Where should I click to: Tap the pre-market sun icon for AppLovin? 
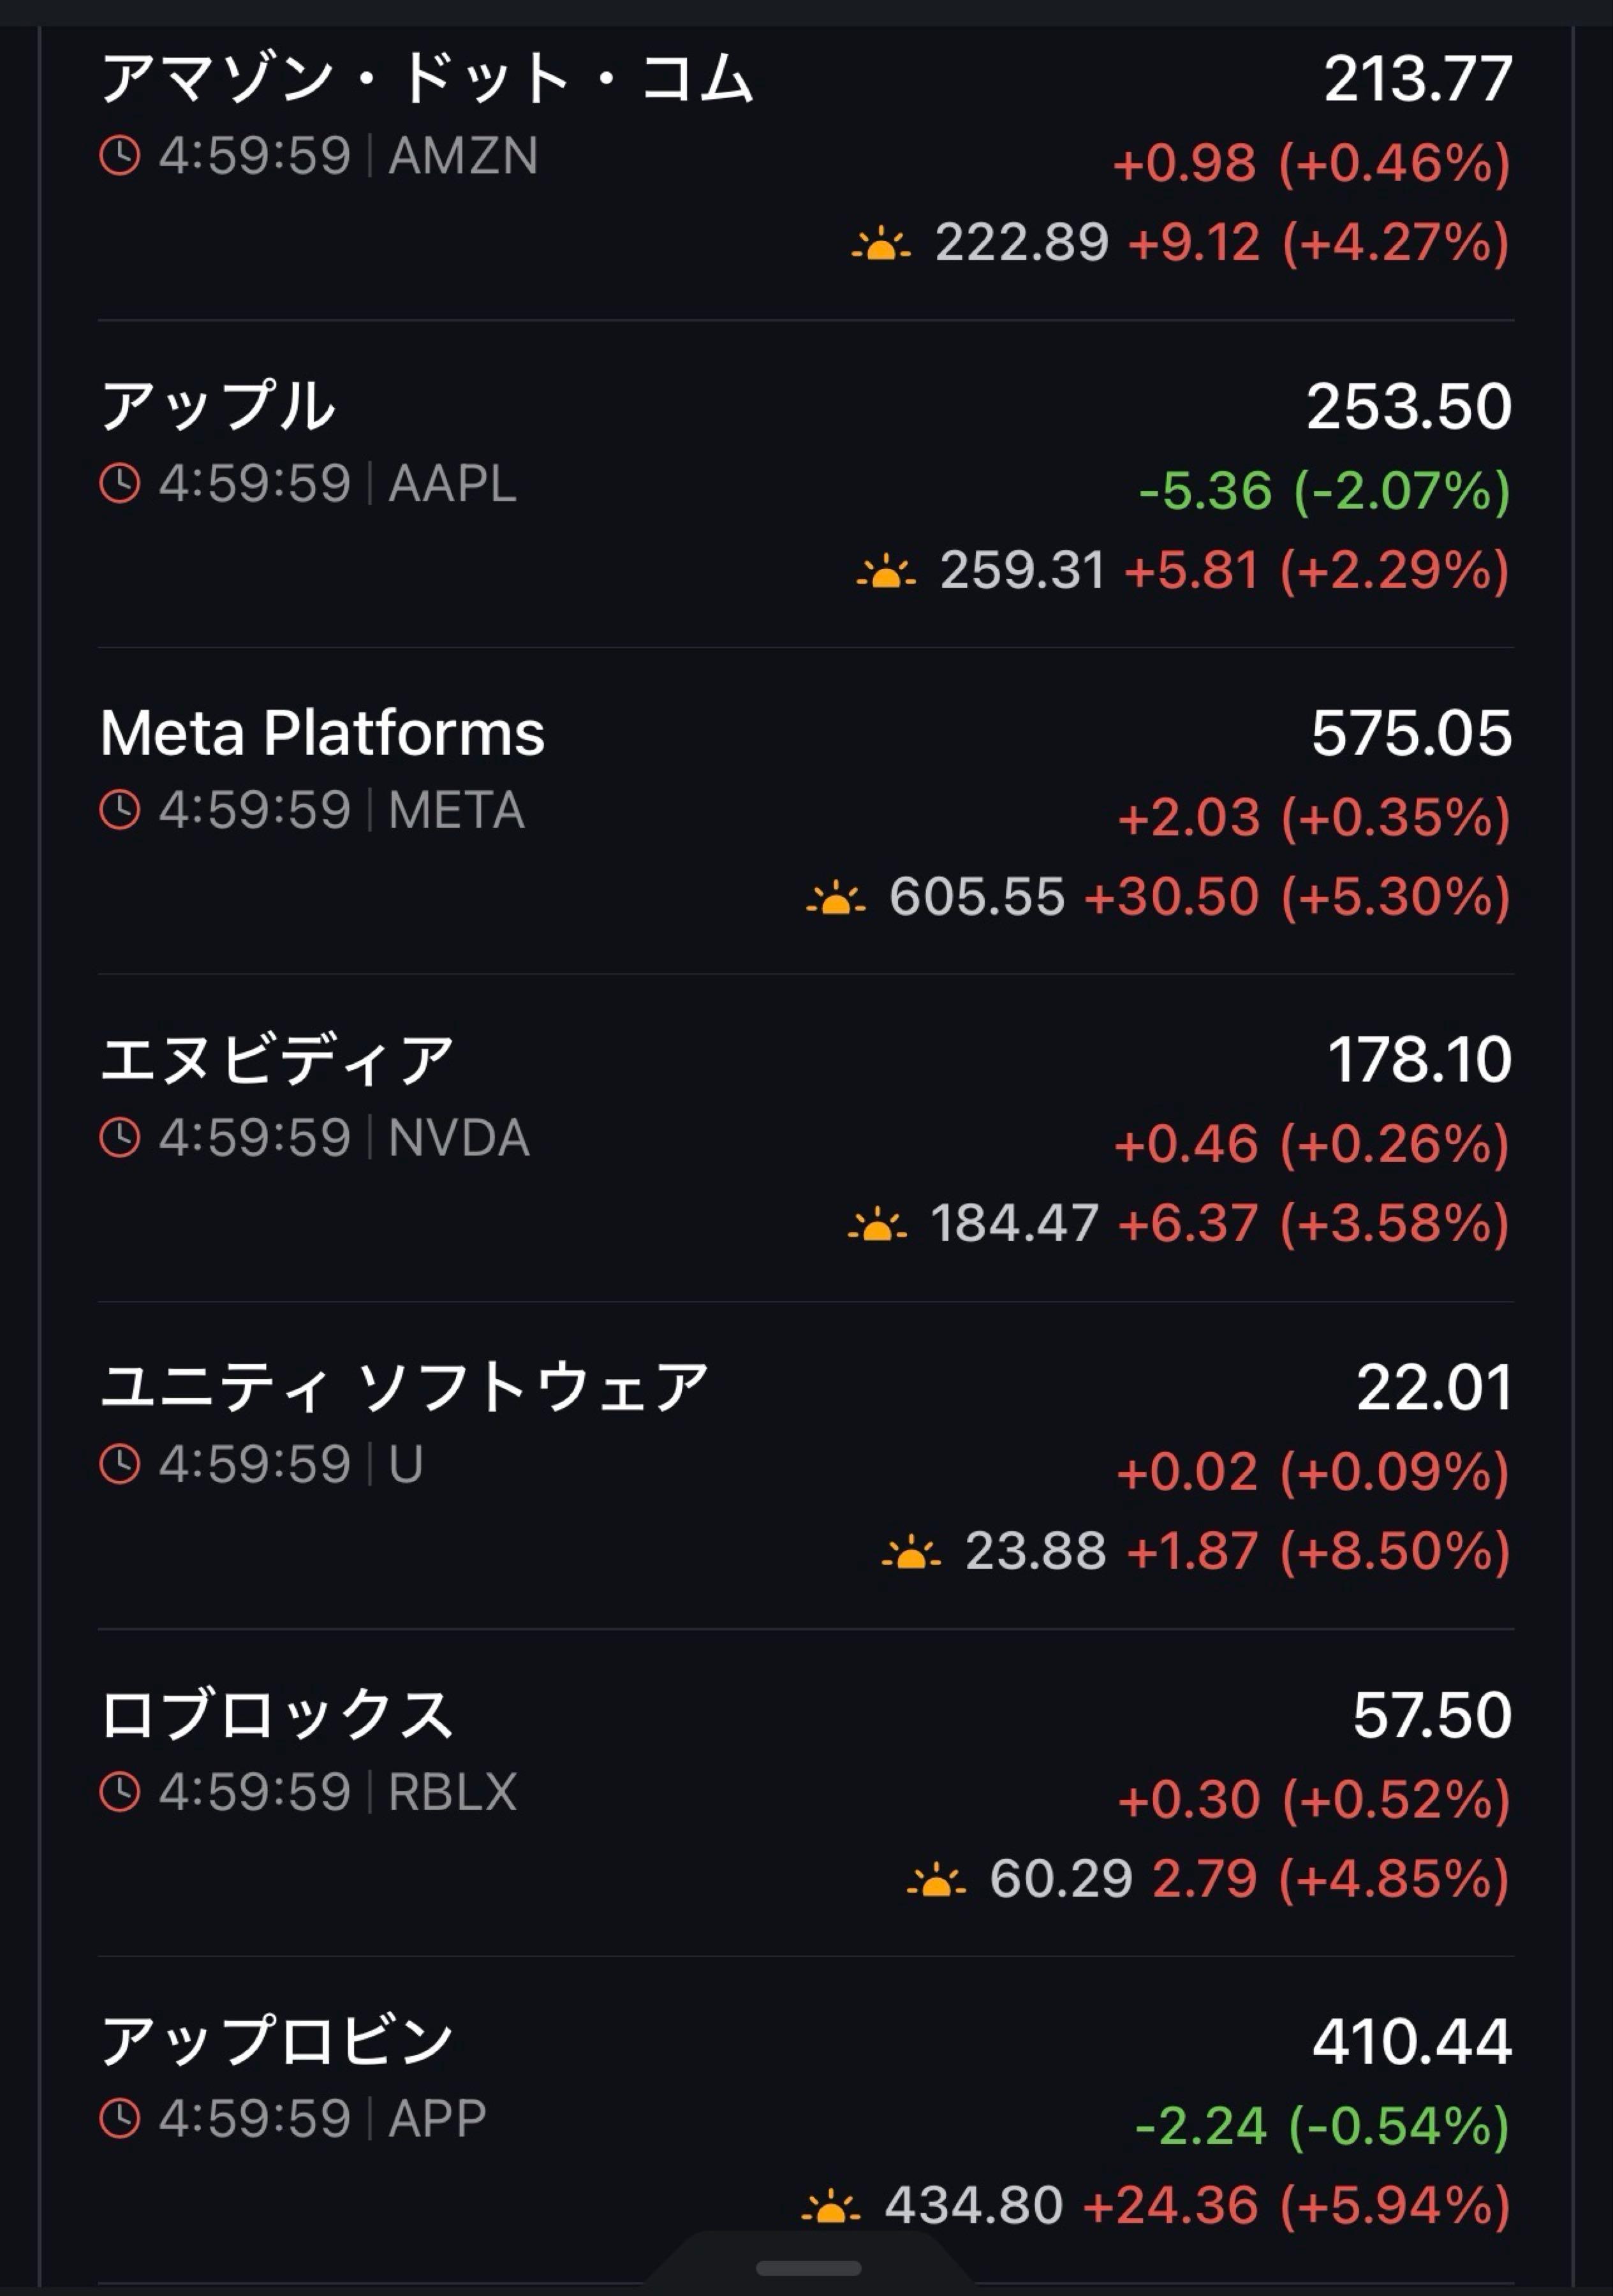point(830,2206)
